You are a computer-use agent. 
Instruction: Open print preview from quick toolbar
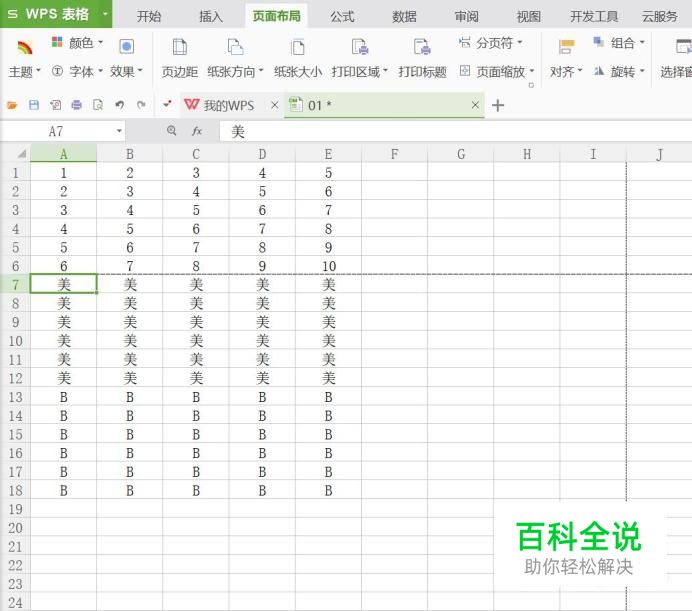tap(98, 105)
